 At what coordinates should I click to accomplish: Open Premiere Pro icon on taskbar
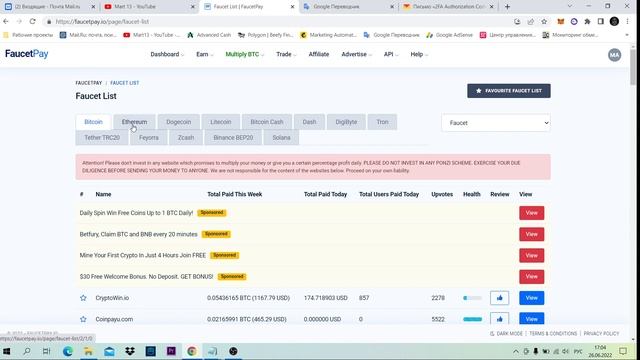point(171,351)
